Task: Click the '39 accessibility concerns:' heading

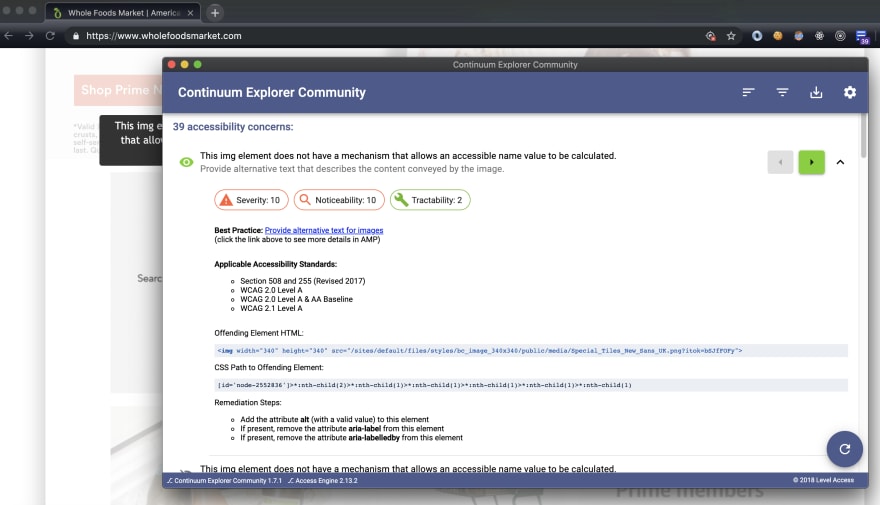Action: [233, 127]
